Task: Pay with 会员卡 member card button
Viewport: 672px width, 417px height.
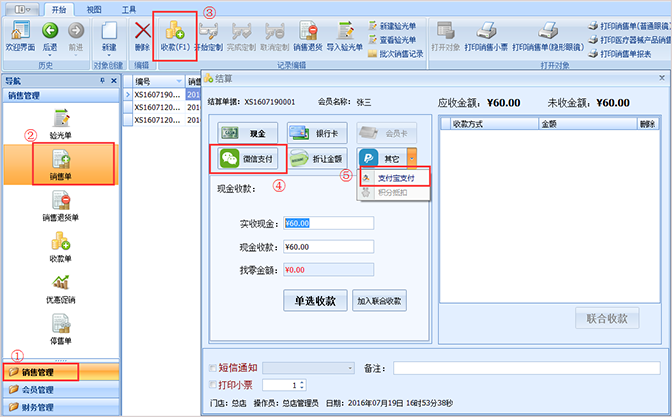Action: pos(387,133)
